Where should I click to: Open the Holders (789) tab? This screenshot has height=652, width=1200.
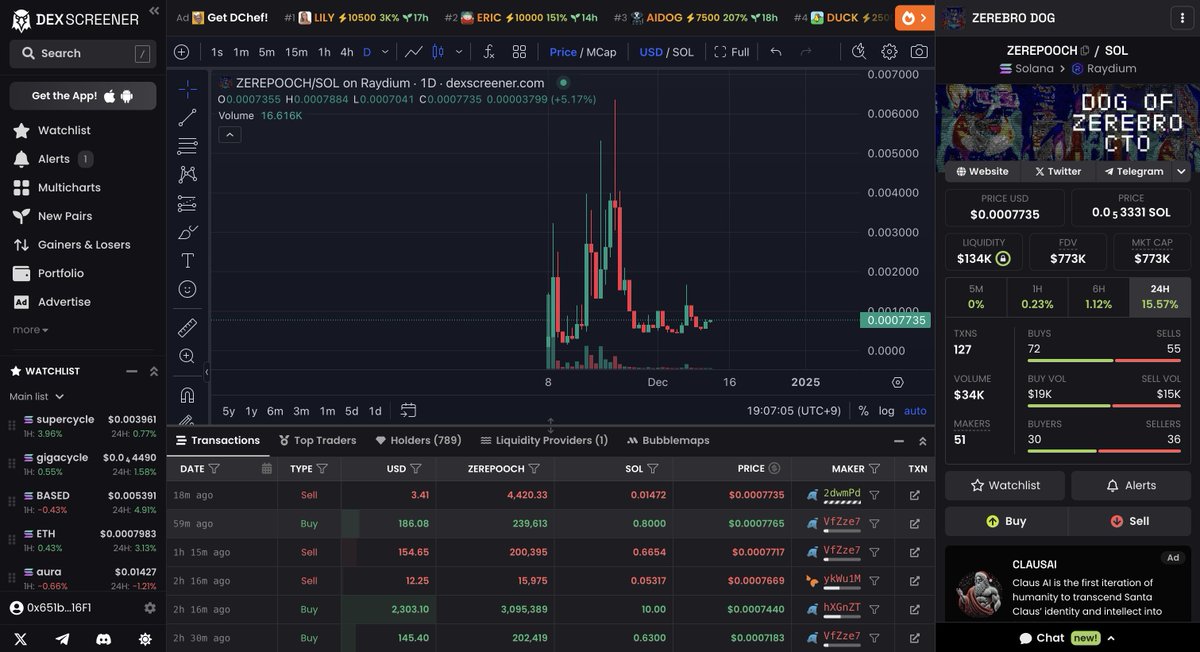[x=418, y=440]
